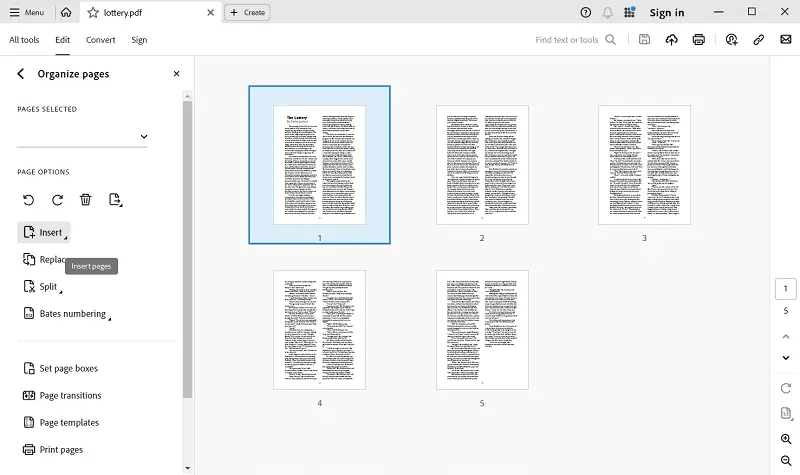Star the lottery.pdf document
800x475 pixels.
pos(93,12)
